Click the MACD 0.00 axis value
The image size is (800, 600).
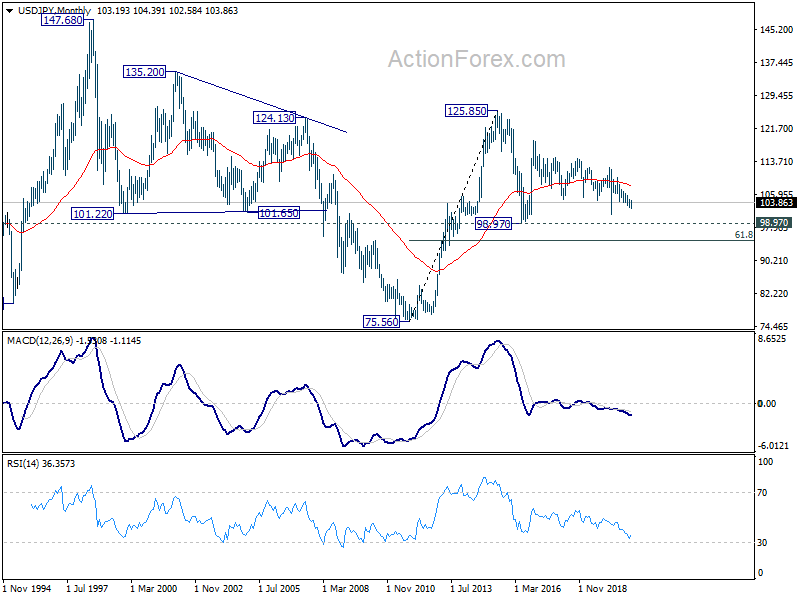pos(767,404)
